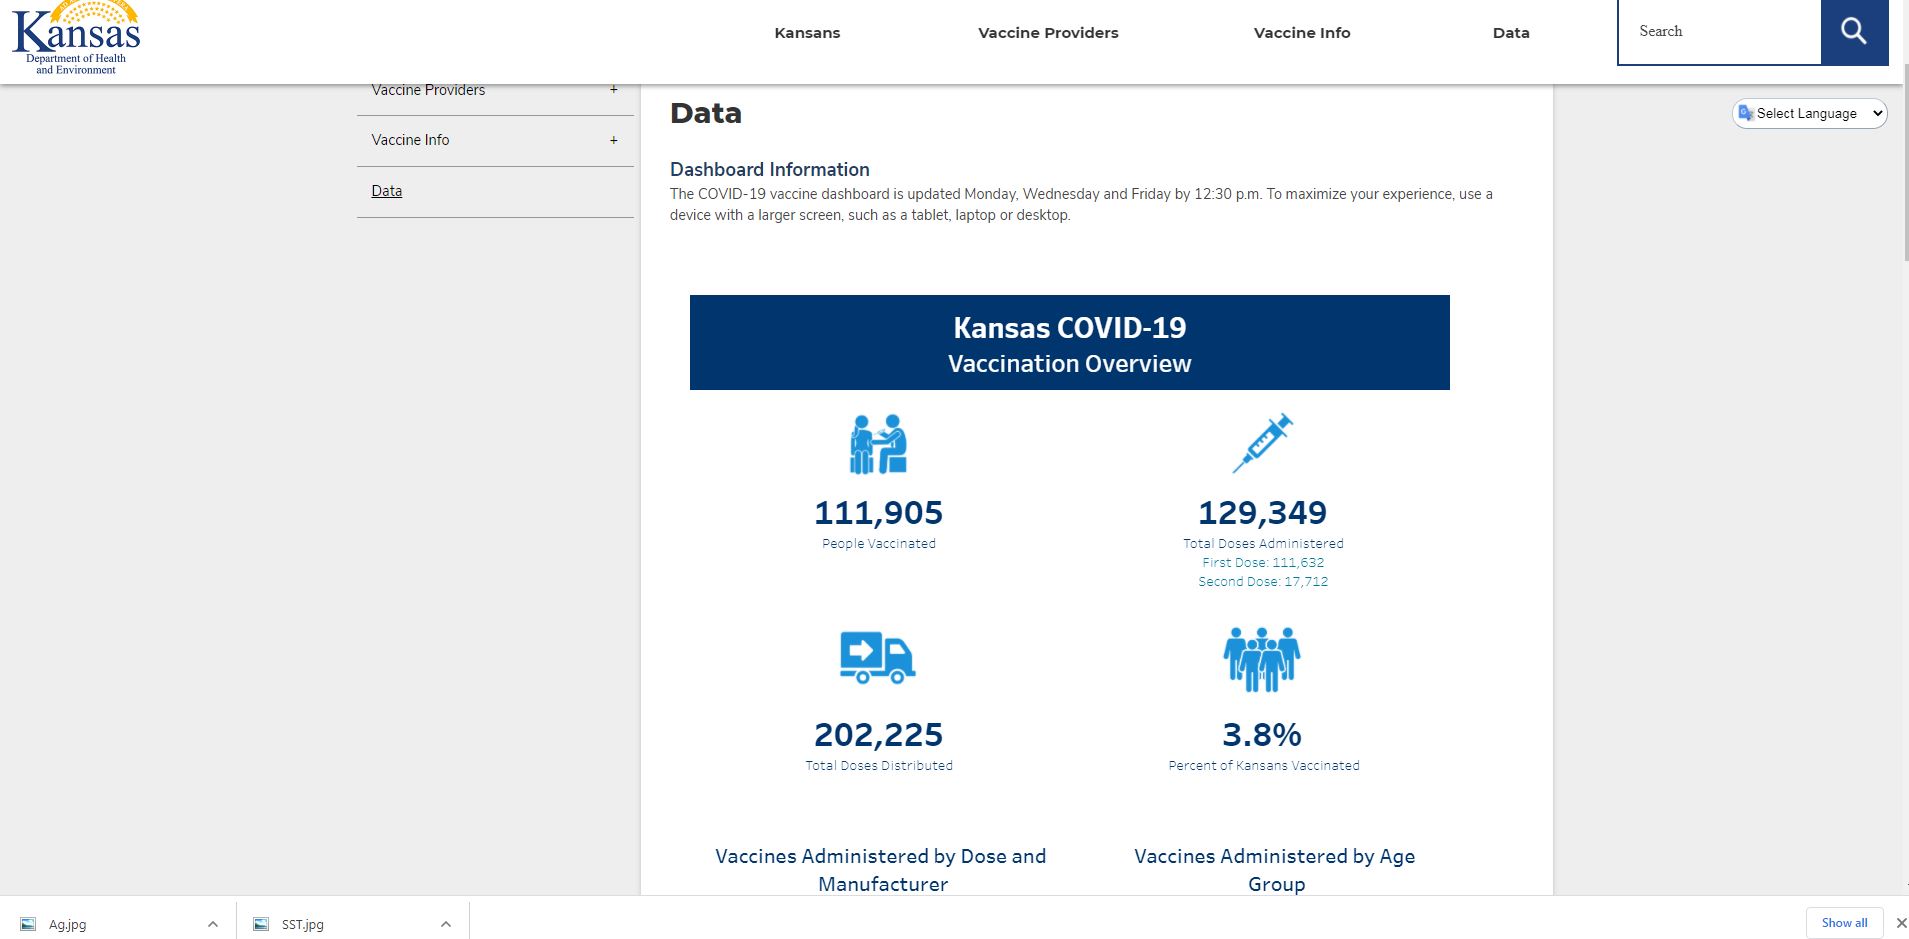This screenshot has width=1909, height=939.
Task: Click the SST.jpg file icon in downloads bar
Action: point(261,924)
